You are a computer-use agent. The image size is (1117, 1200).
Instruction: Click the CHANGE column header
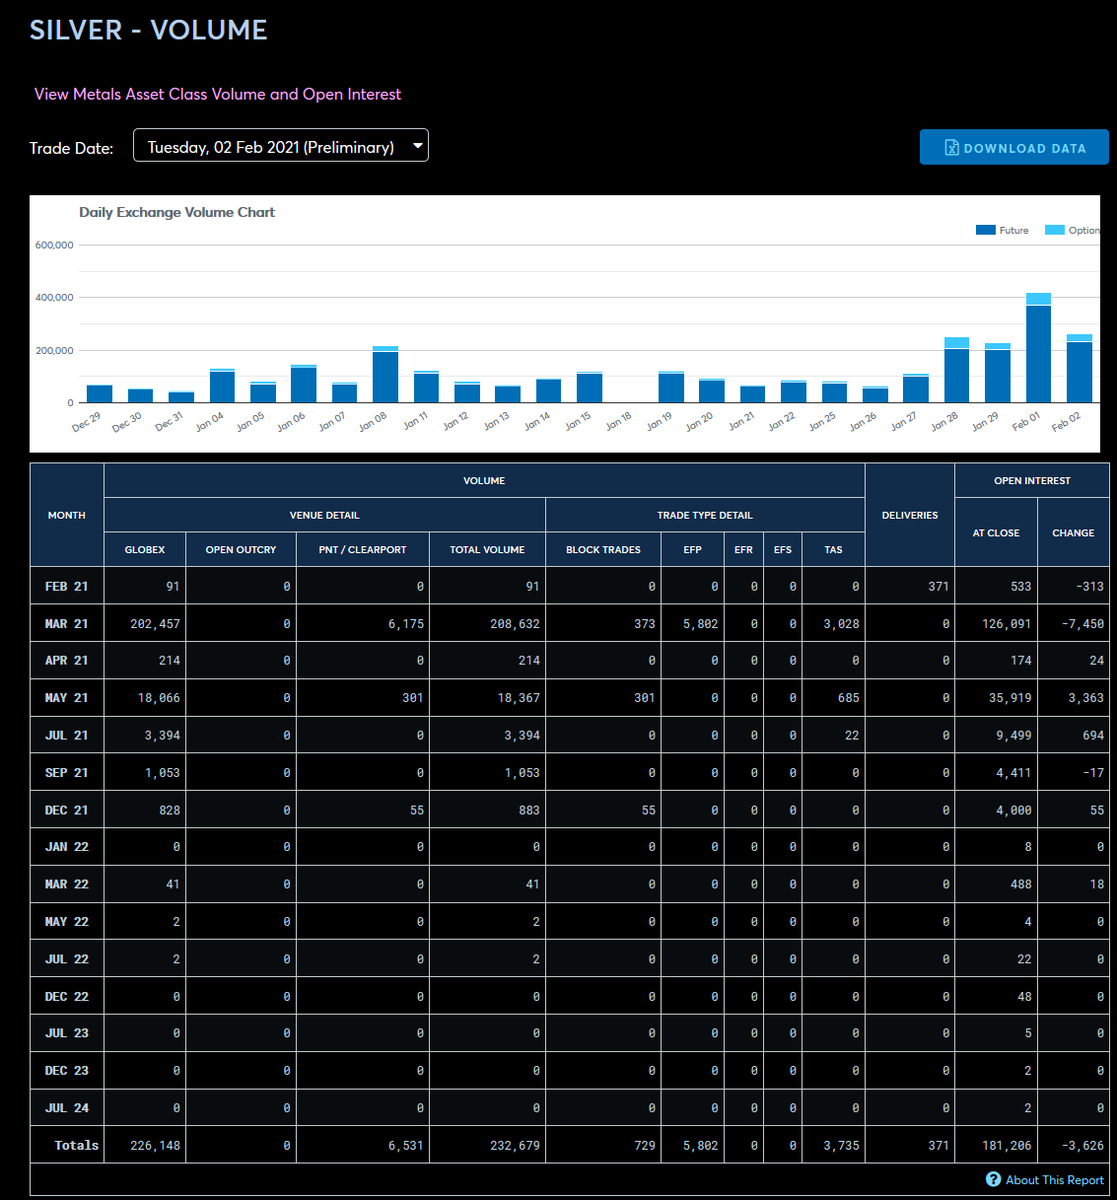[1073, 533]
